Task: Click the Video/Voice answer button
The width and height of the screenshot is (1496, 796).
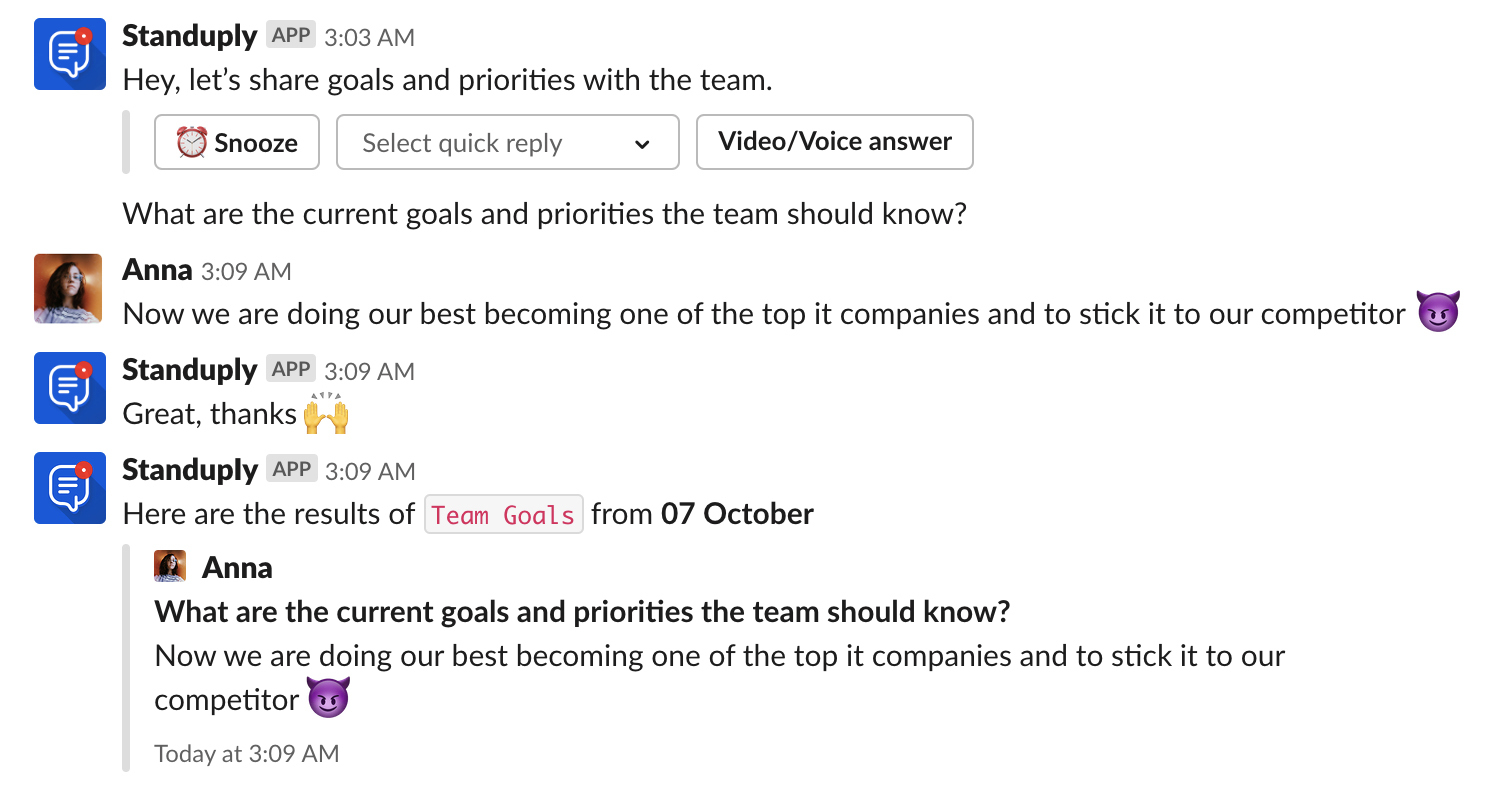Action: coord(834,142)
